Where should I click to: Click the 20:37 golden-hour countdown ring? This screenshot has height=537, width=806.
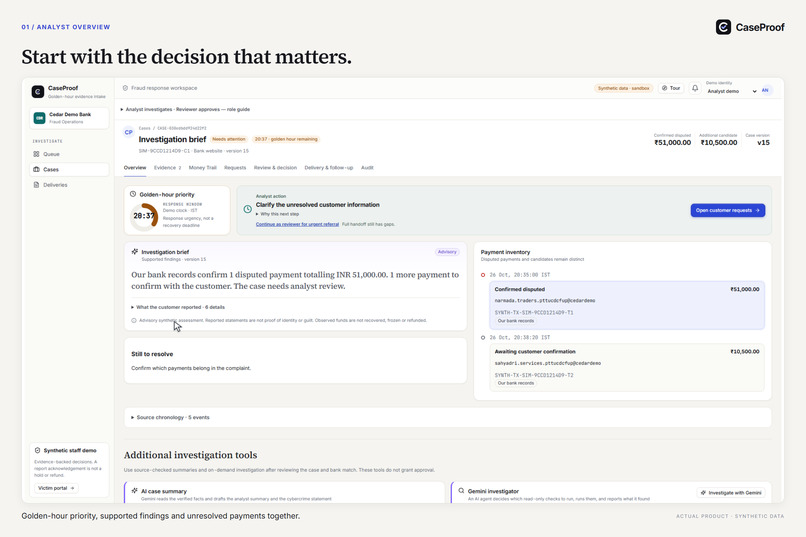click(143, 216)
